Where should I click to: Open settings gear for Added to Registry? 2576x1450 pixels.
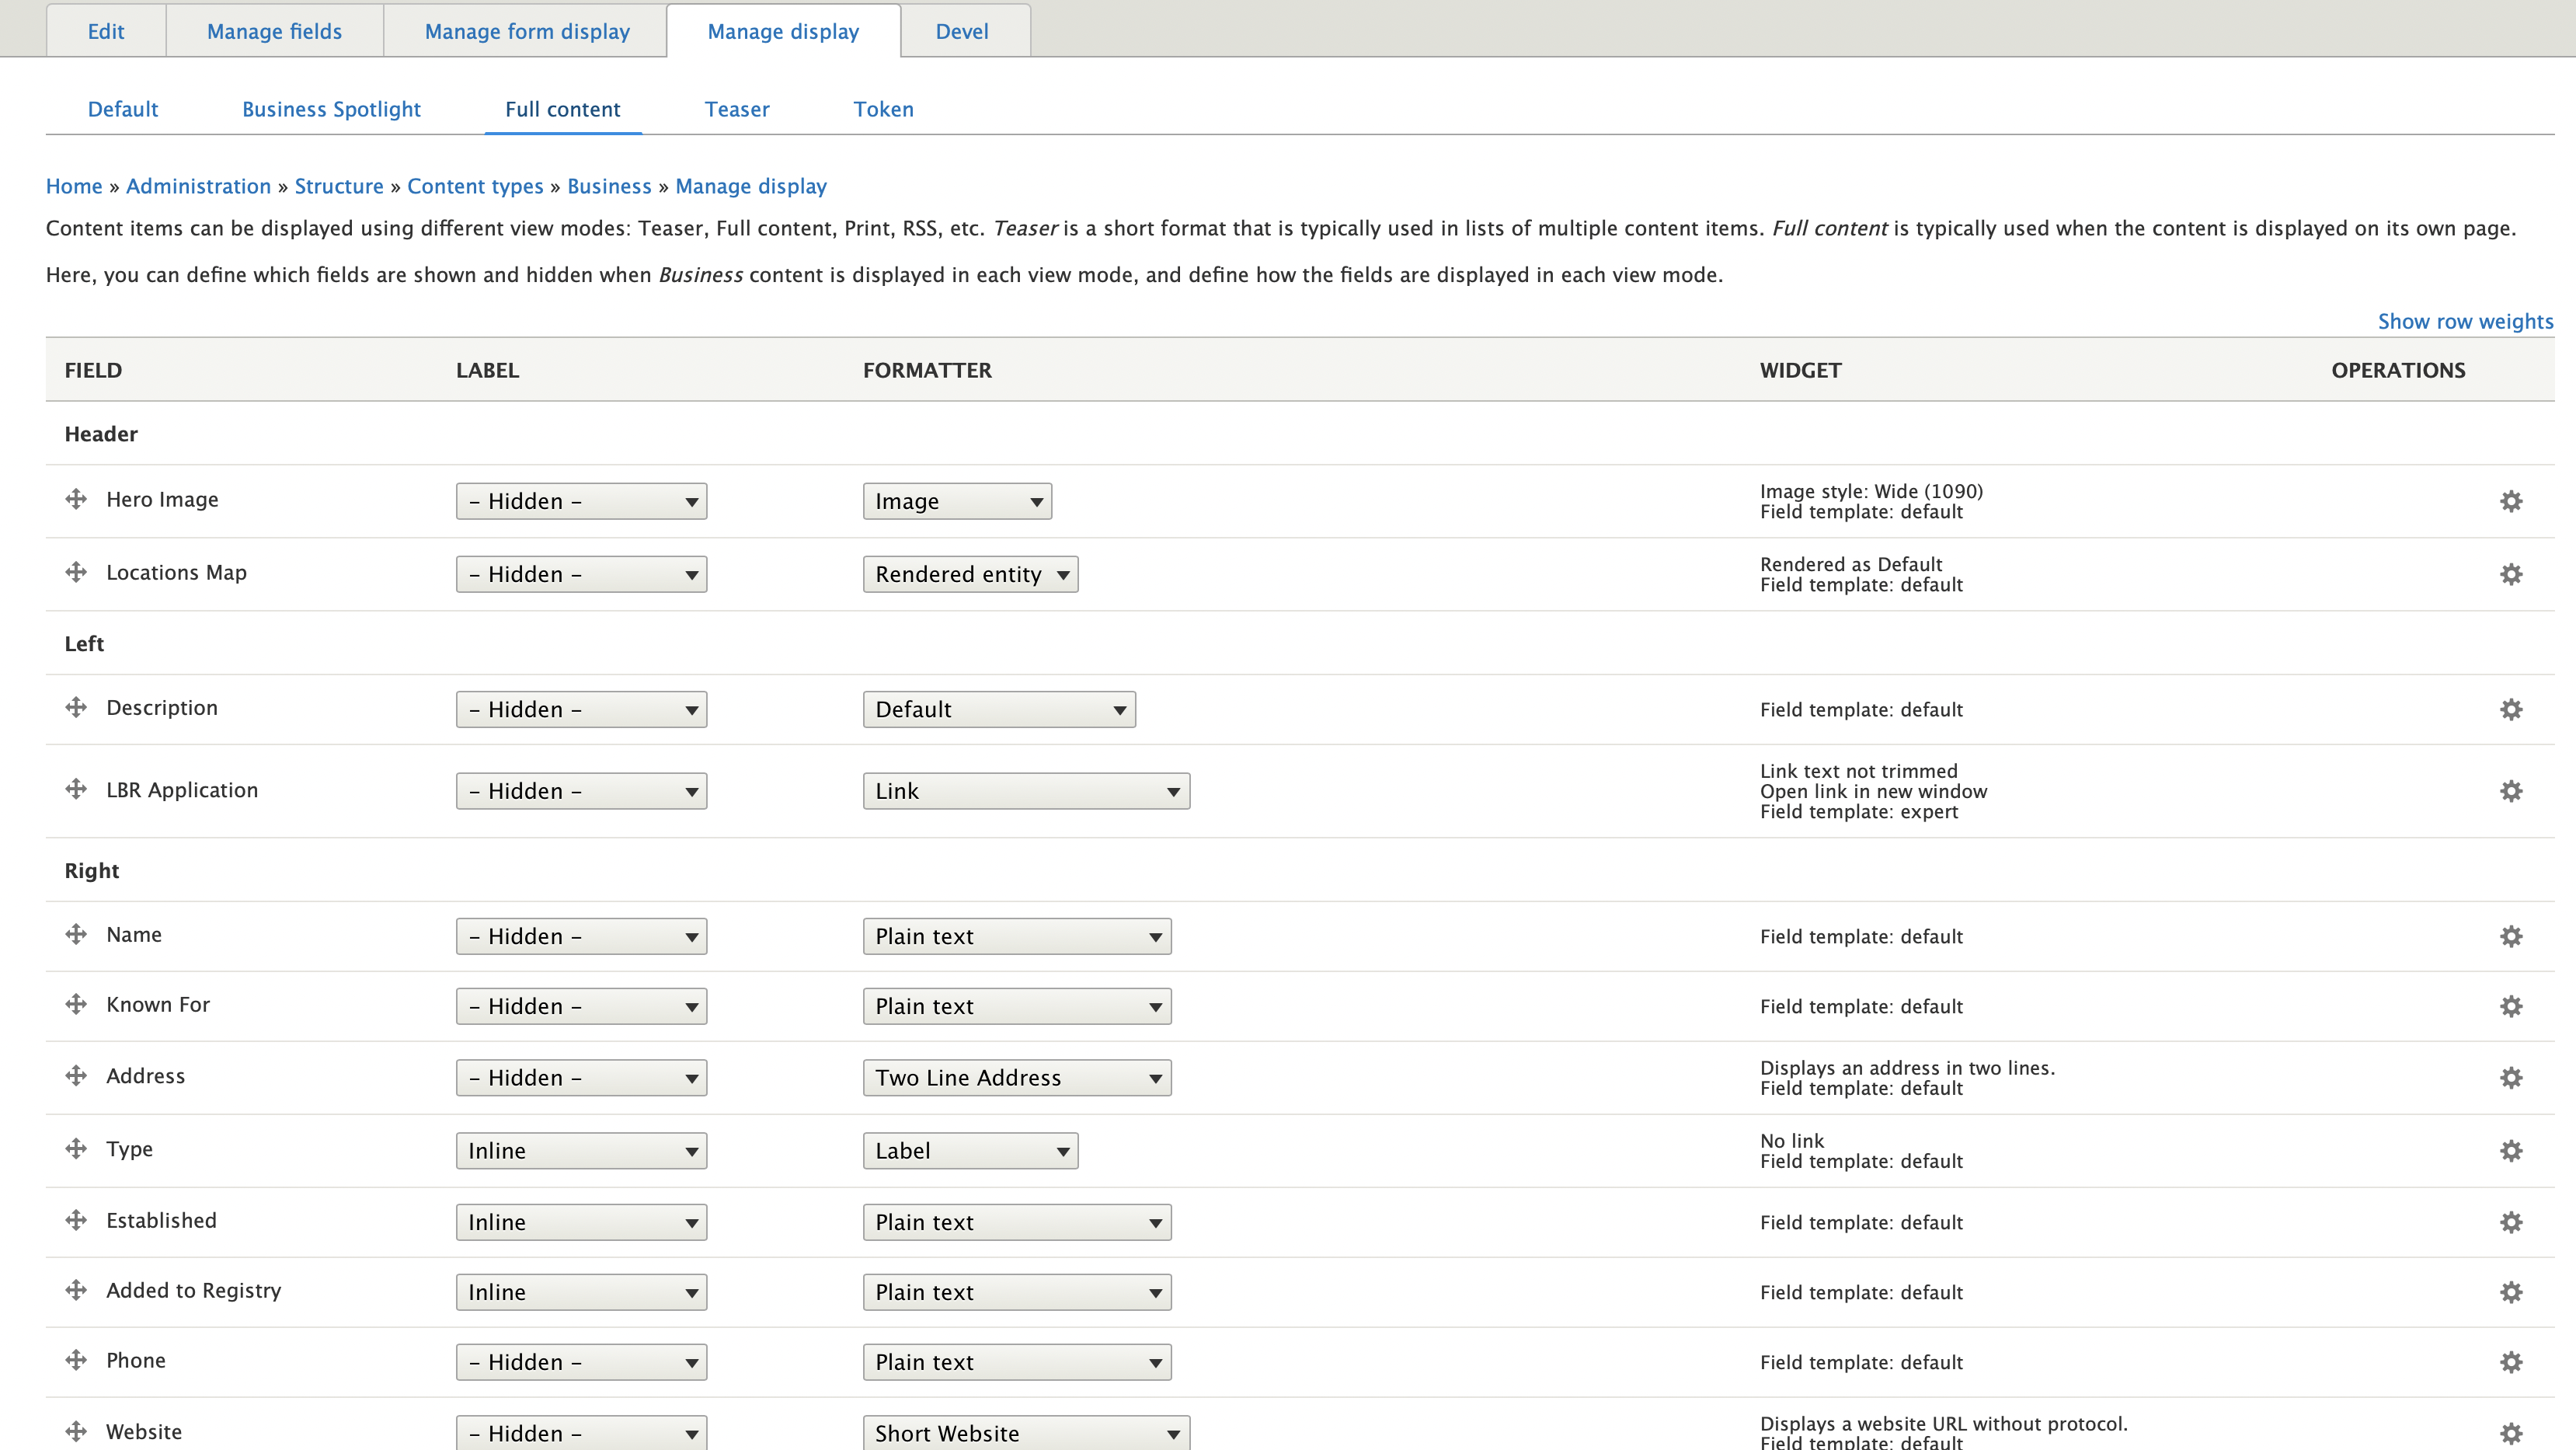coord(2510,1292)
